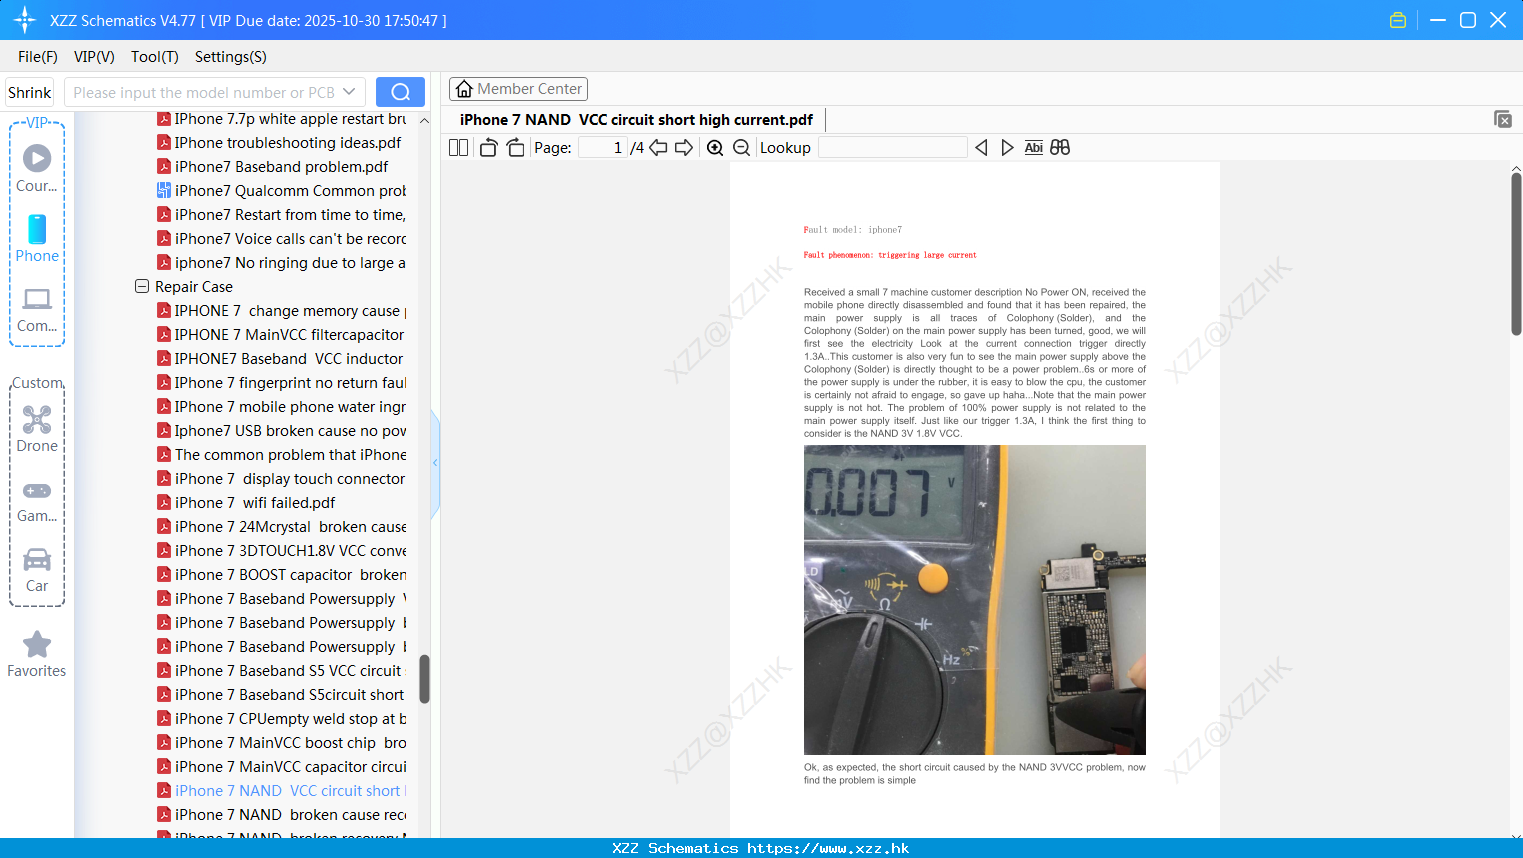Screen dimensions: 1523x858
Task: Select Computer category in sidebar
Action: tap(37, 309)
